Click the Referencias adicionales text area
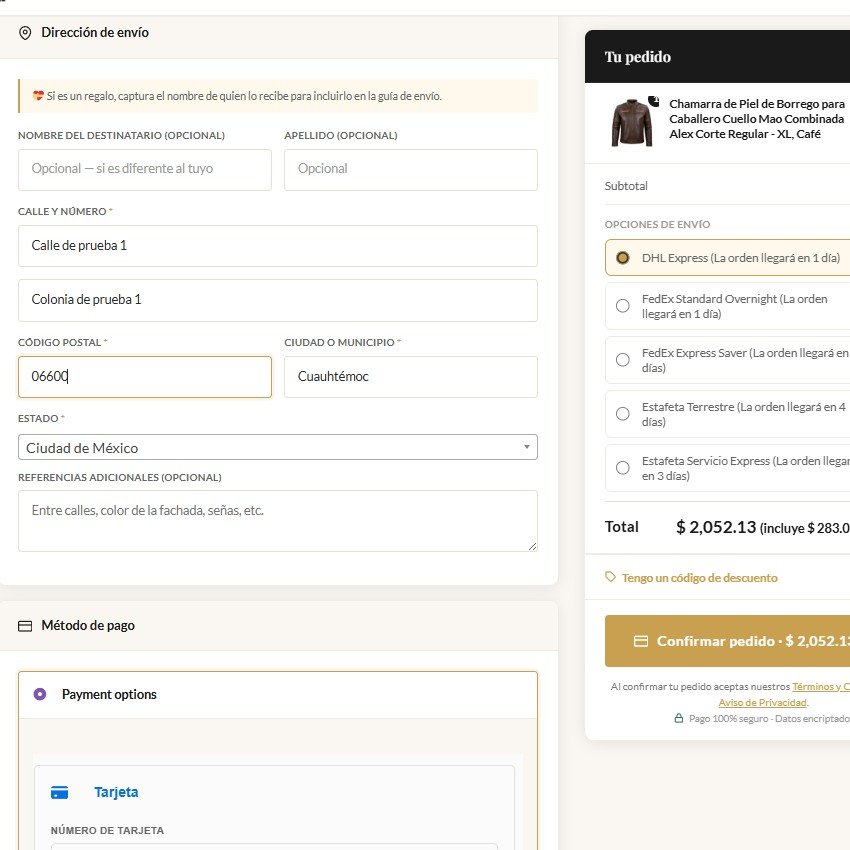 pyautogui.click(x=278, y=521)
